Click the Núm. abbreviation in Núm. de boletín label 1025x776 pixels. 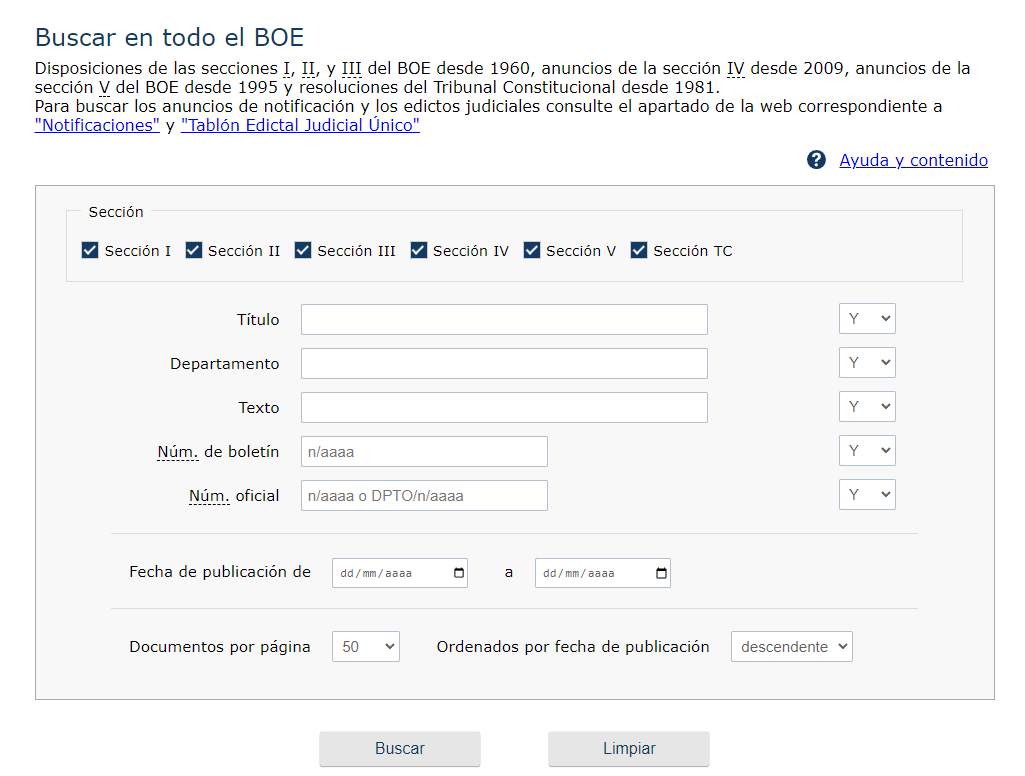pos(178,452)
